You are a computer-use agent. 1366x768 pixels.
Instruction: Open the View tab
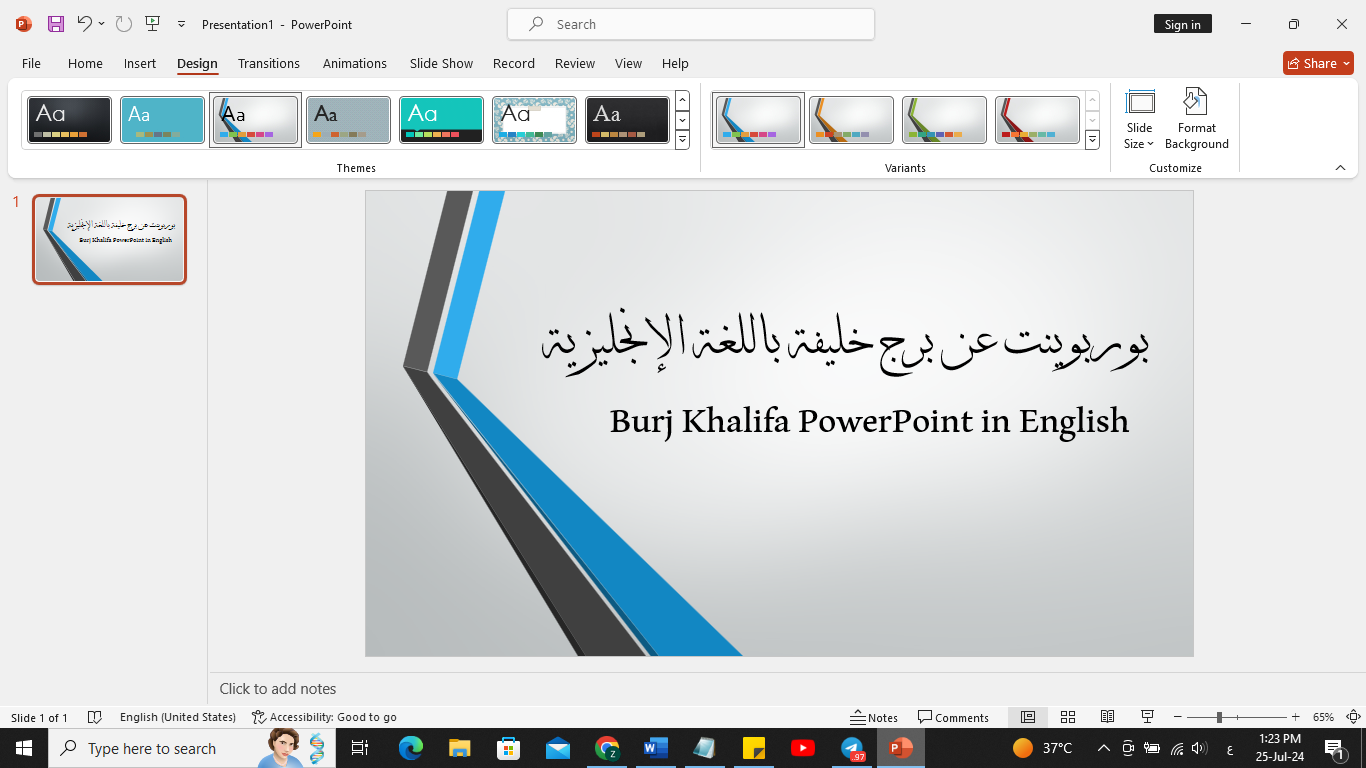[x=629, y=63]
